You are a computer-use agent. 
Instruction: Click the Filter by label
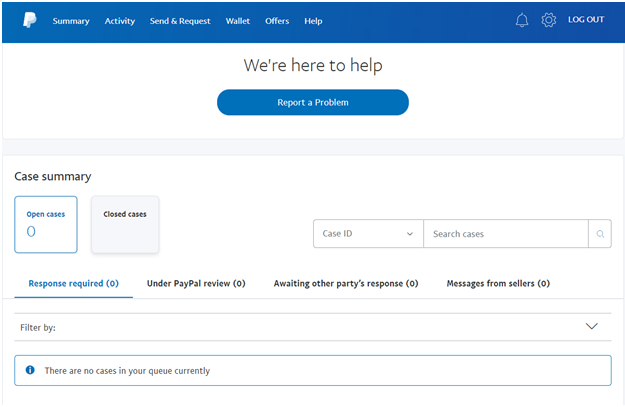pos(38,328)
